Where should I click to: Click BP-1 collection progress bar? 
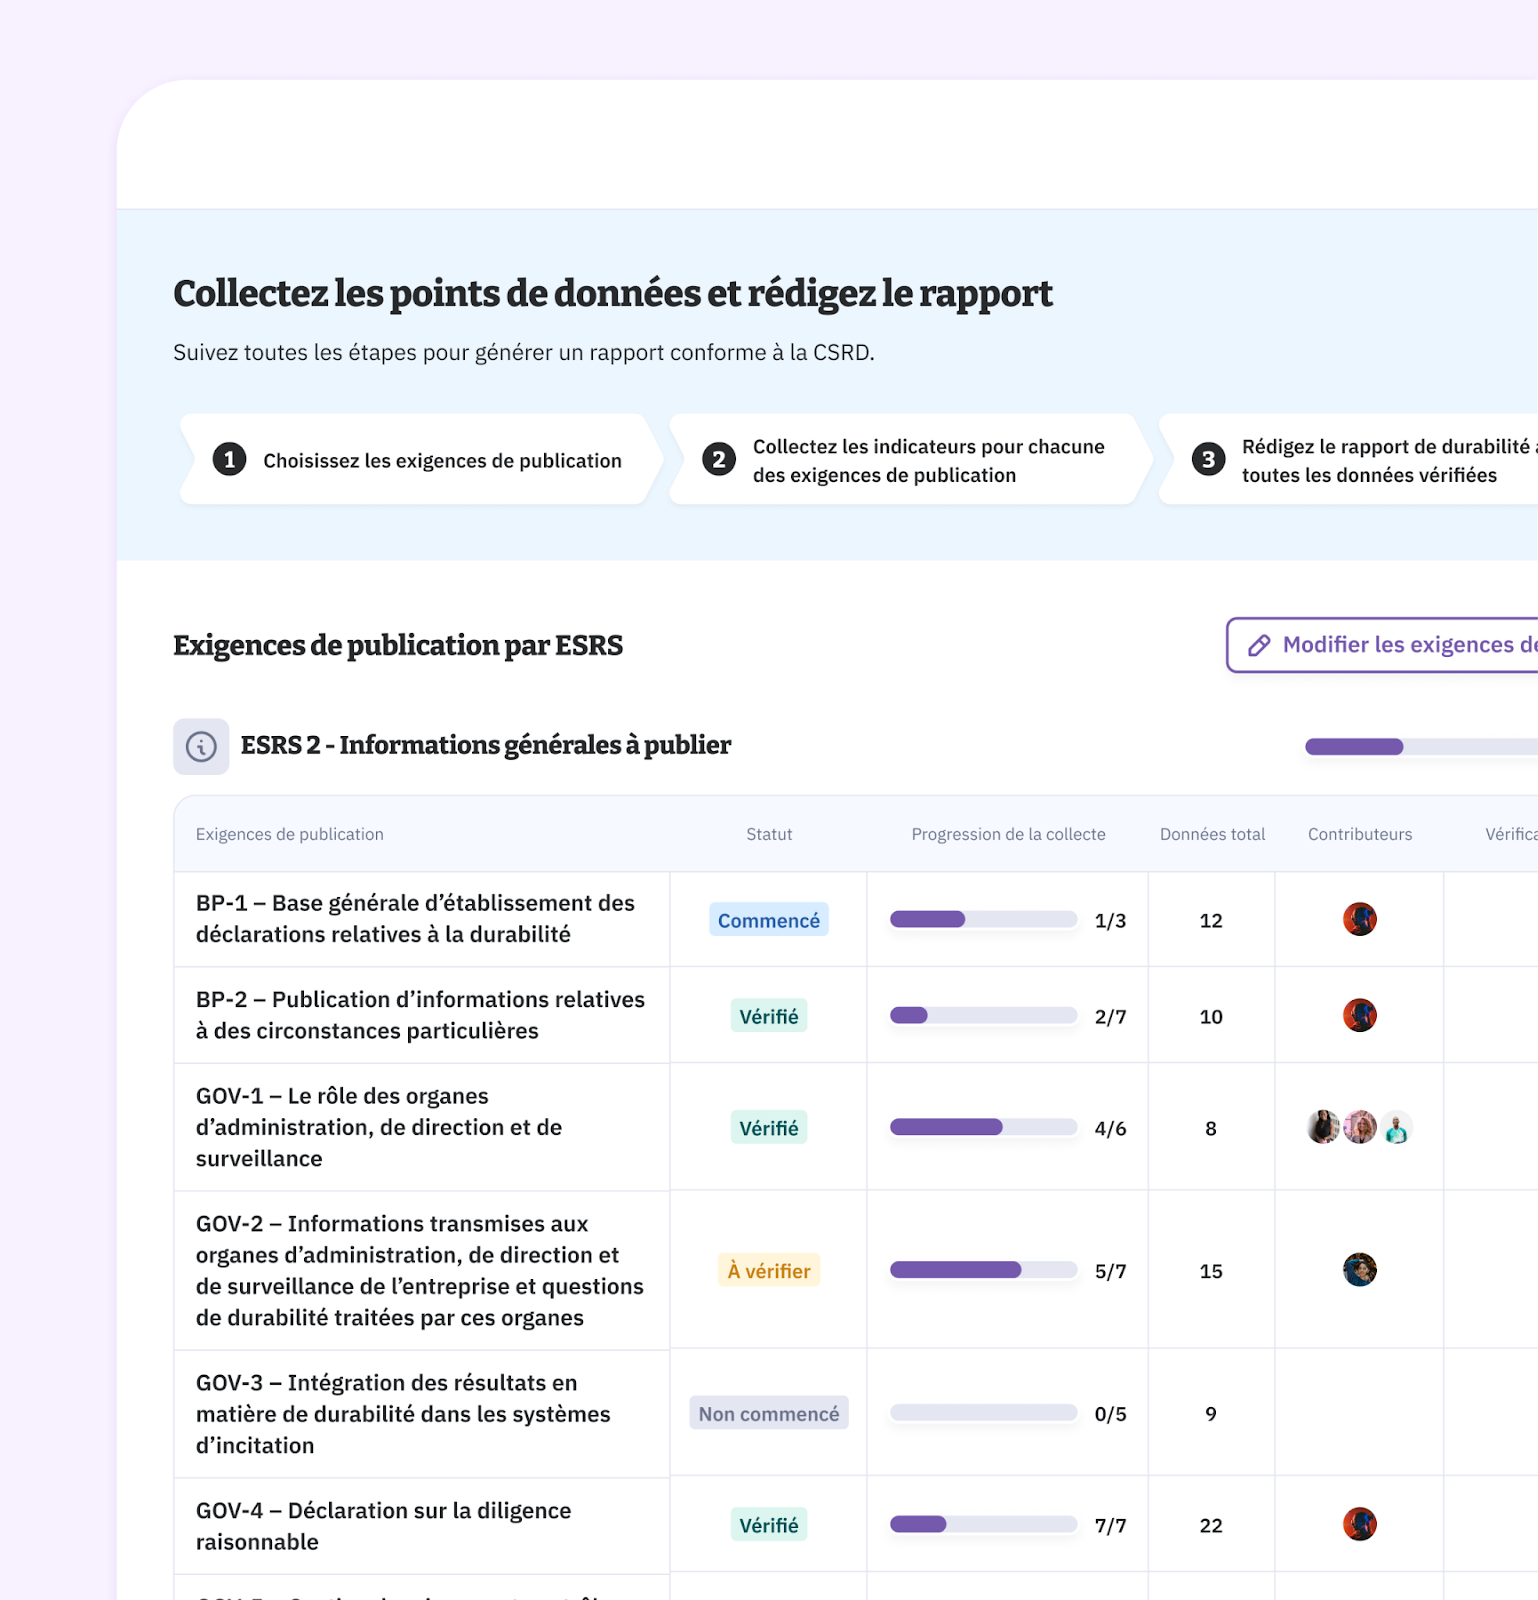pos(984,920)
